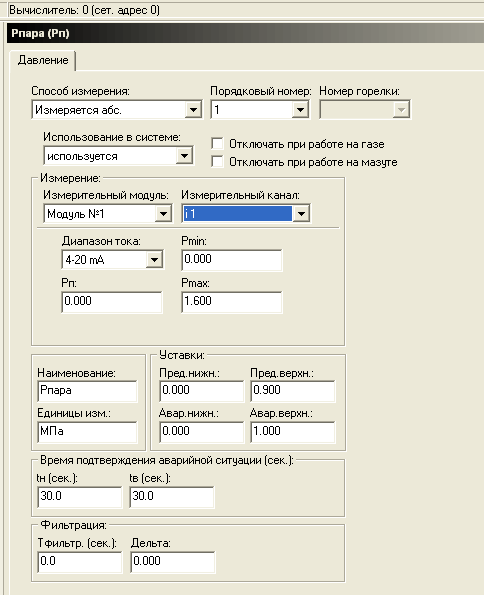The width and height of the screenshot is (484, 596).
Task: Enable Отключать при работе на газе checkbox
Action: coord(217,144)
